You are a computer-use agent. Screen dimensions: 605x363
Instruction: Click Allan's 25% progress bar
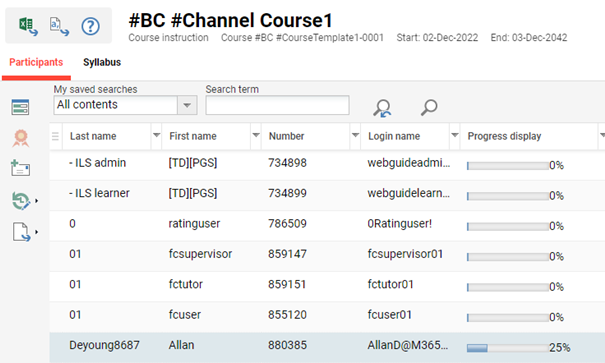click(x=508, y=348)
